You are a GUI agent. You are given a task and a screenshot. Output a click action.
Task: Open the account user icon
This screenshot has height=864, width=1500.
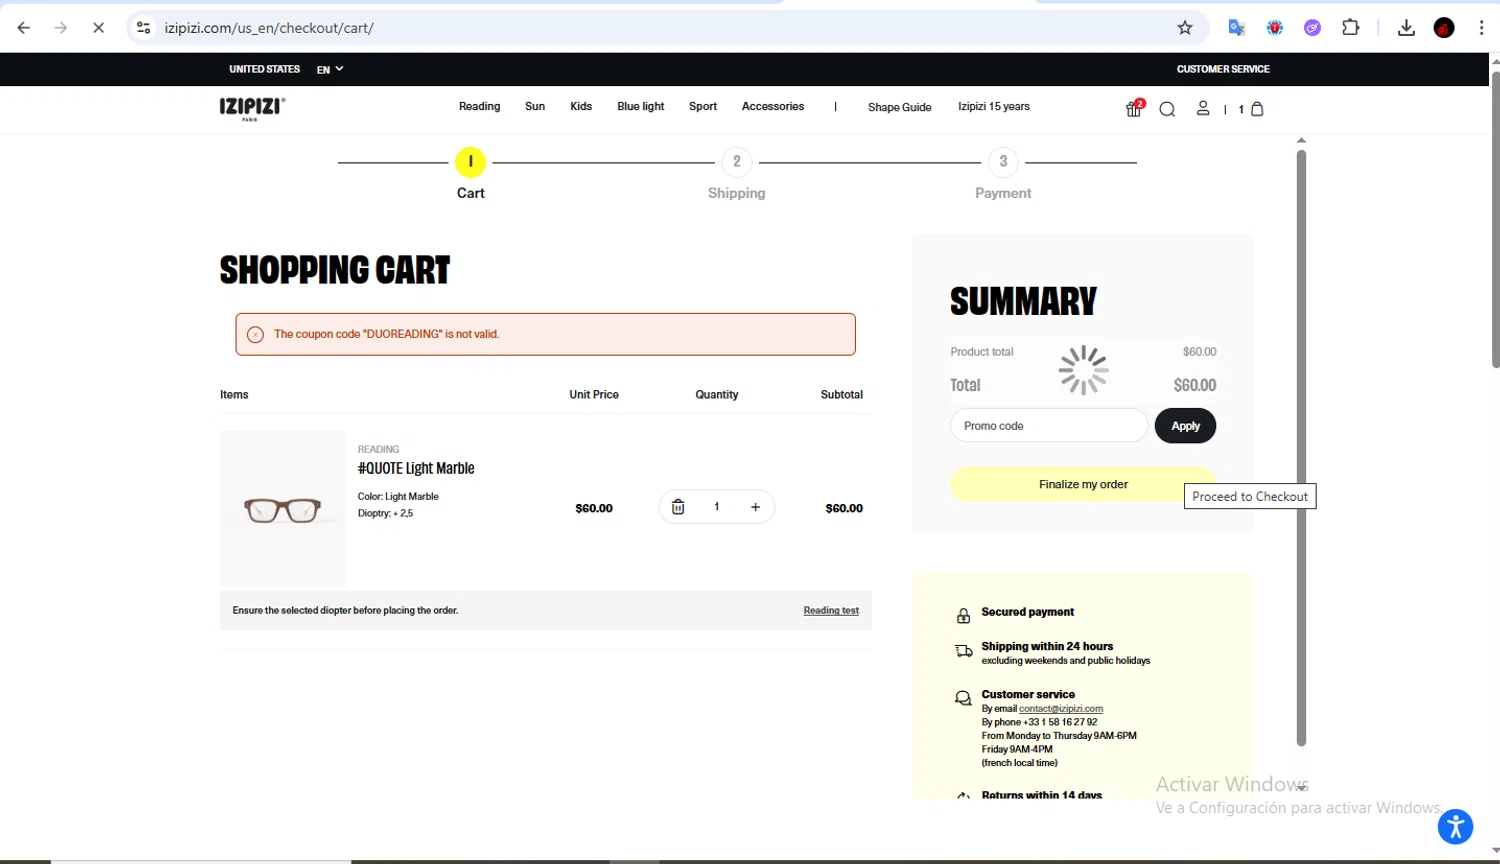[1203, 108]
